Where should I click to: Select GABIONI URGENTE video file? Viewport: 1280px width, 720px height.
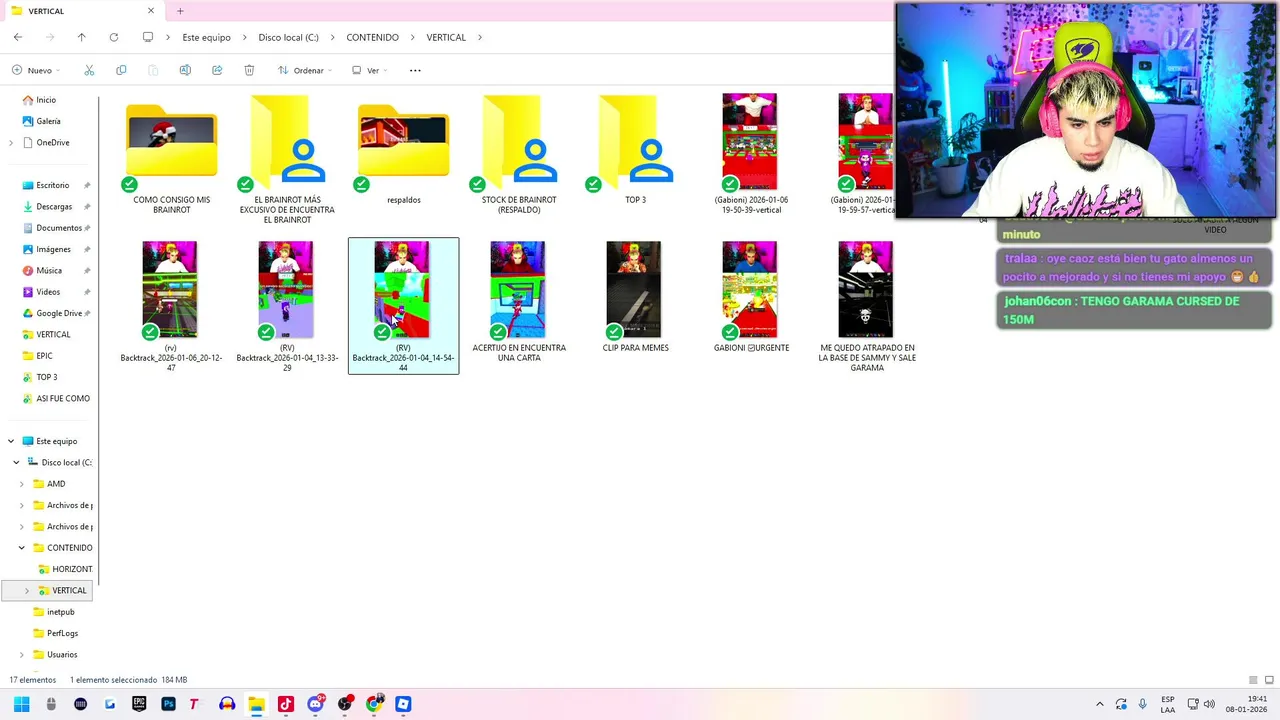pos(752,297)
